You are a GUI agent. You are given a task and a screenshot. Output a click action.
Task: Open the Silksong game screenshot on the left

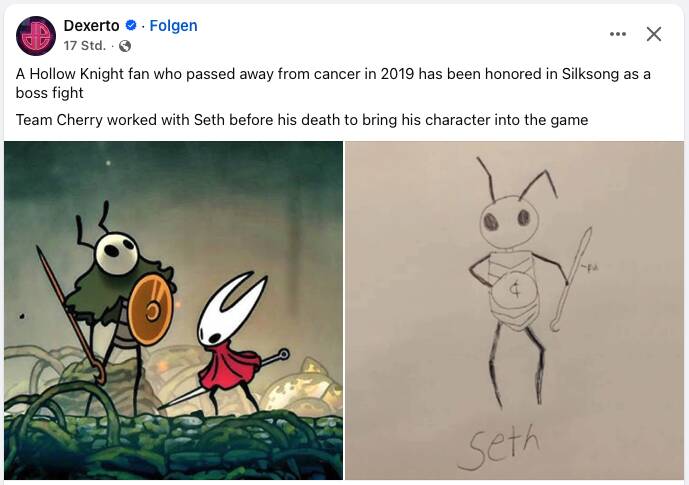click(174, 310)
